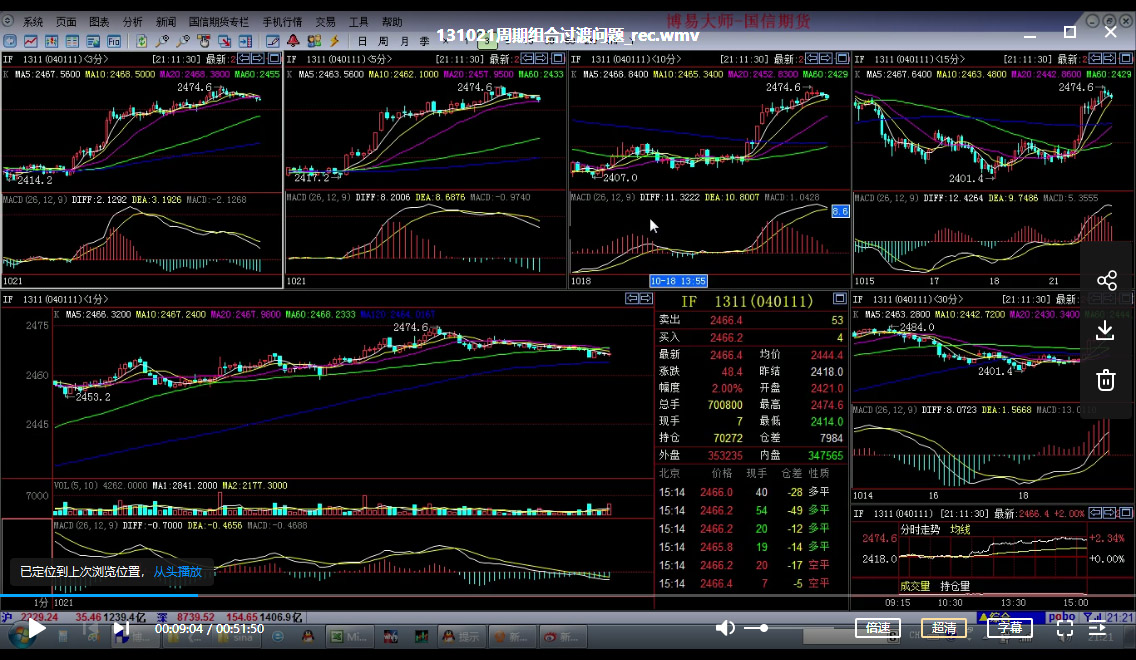Click the back arrow toolbar icon
The image size is (1136, 660).
[10, 41]
